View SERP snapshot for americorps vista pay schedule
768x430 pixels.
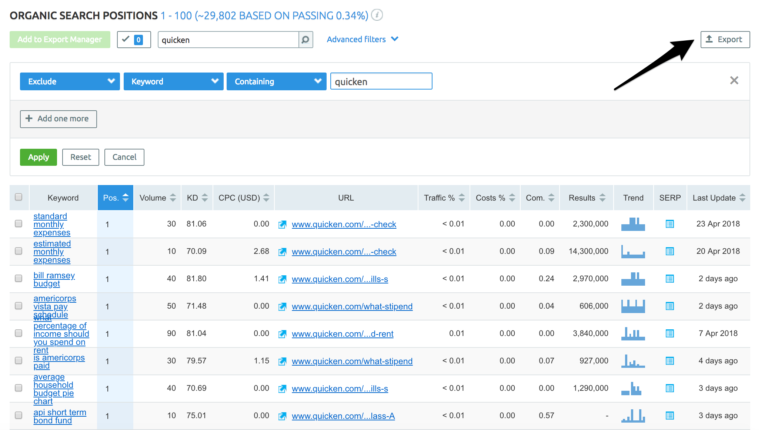pyautogui.click(x=670, y=306)
